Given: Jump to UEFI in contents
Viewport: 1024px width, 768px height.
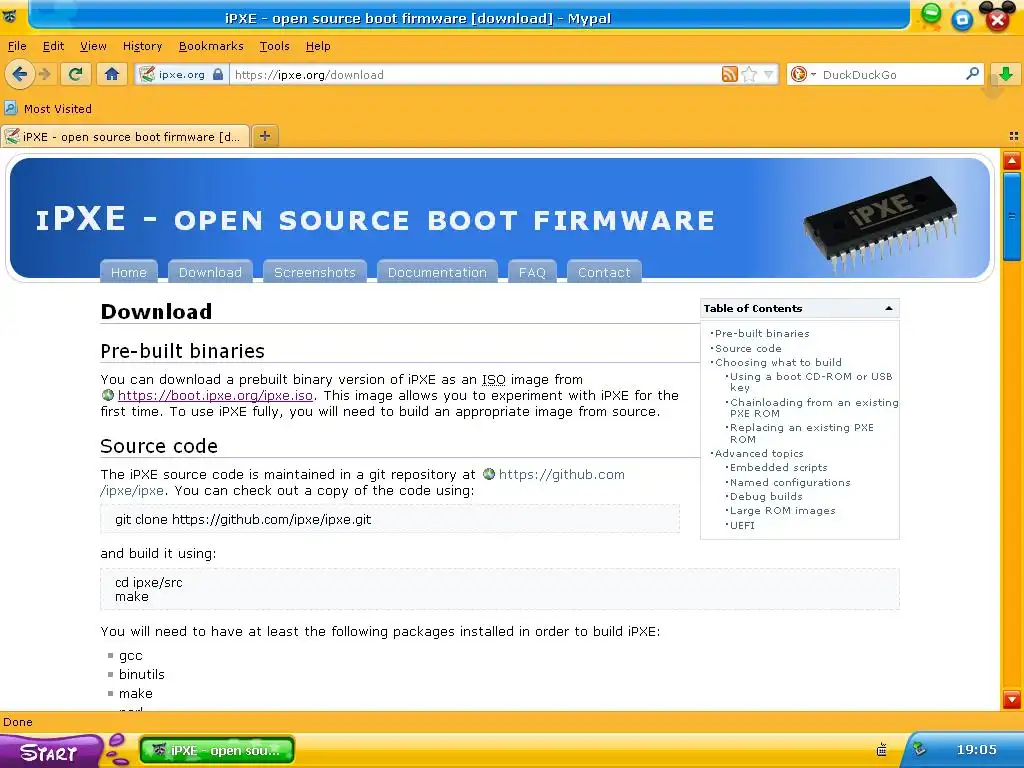Looking at the screenshot, I should [742, 525].
